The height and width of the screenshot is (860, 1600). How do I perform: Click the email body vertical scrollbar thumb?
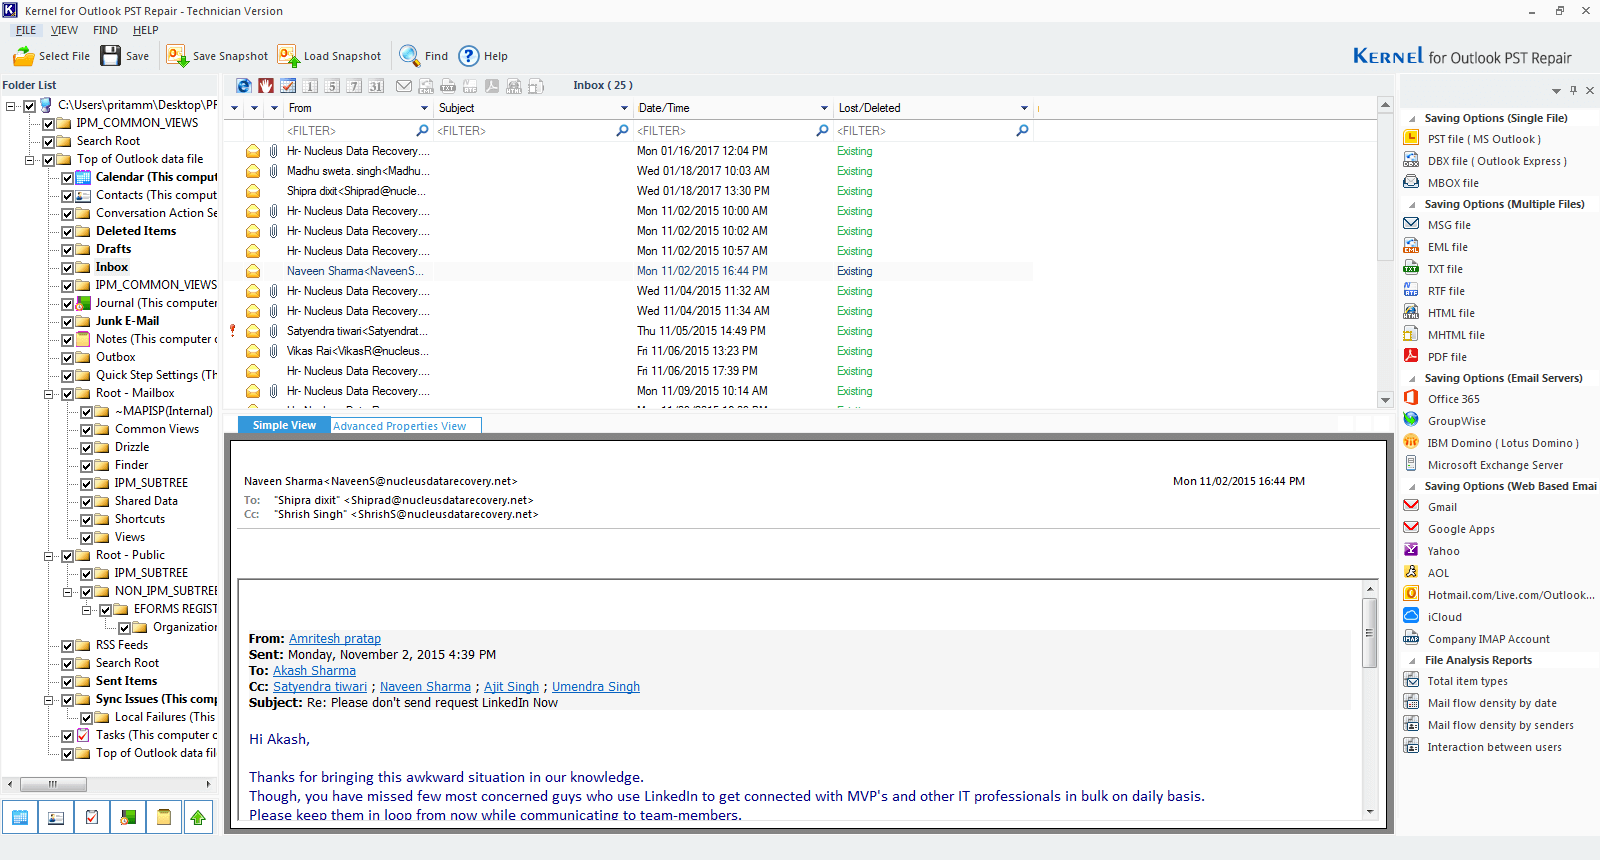click(1370, 633)
